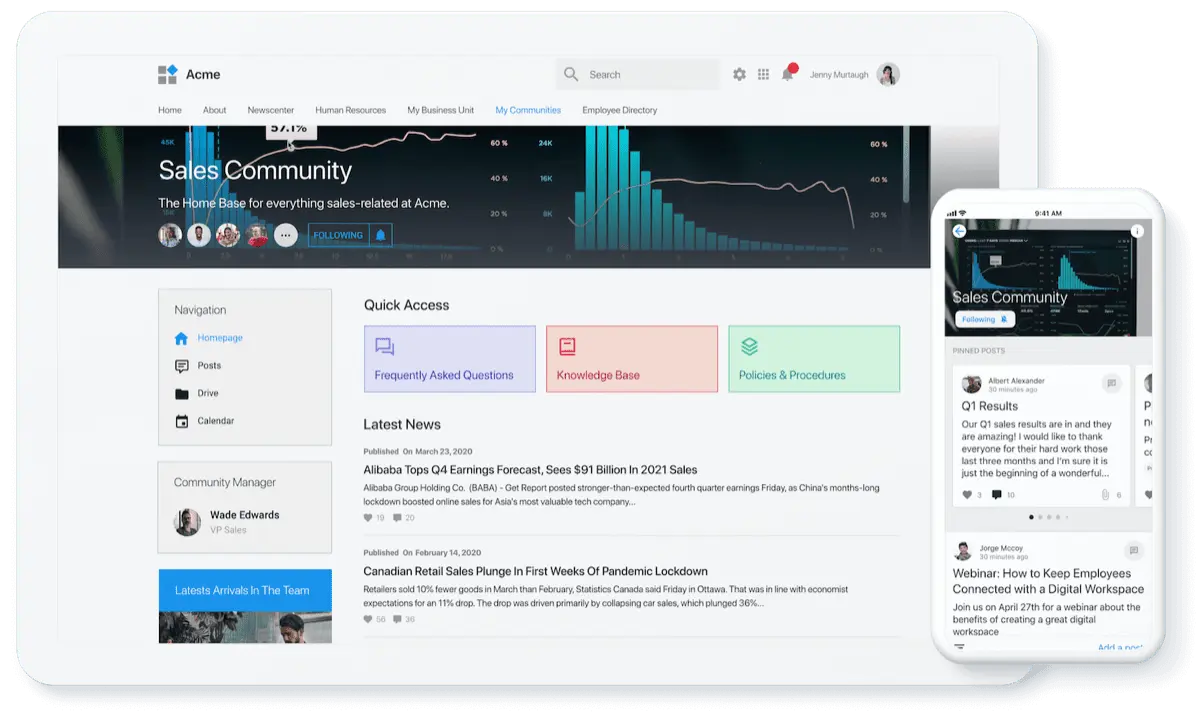This screenshot has height=716, width=1200.
Task: Open the Alibaba Tops Q4 Earnings headline
Action: pyautogui.click(x=530, y=469)
